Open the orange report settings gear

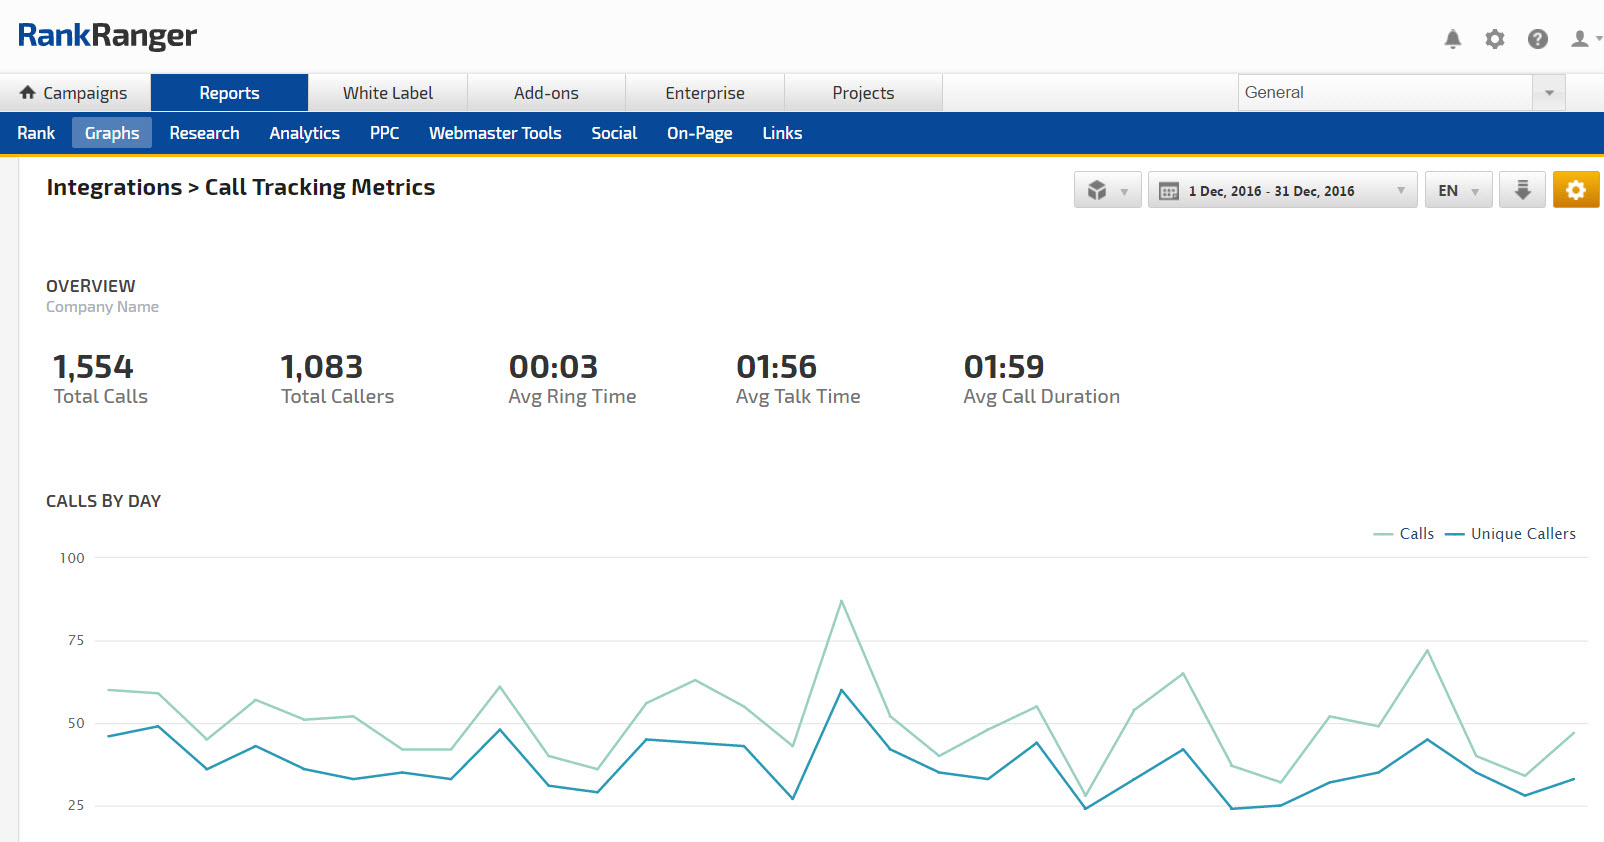[x=1575, y=190]
